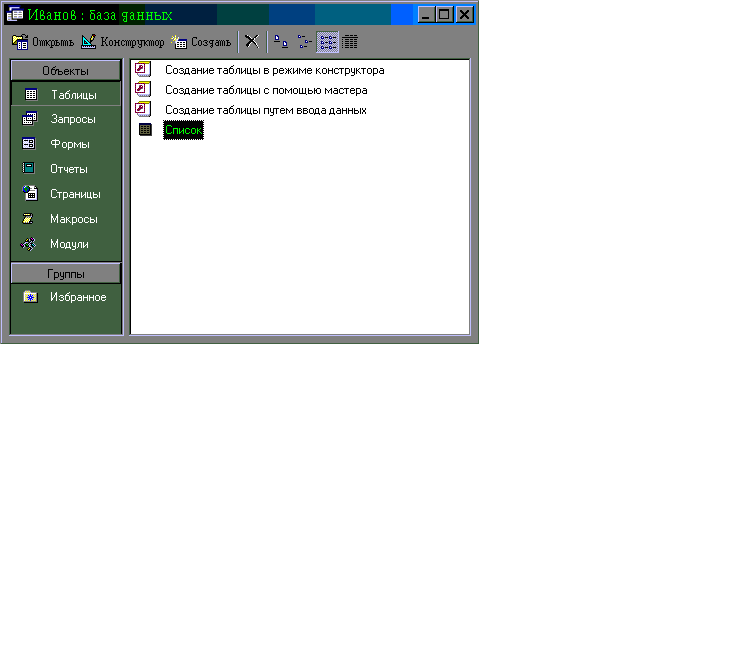Click the Создать toolbar button
Image resolution: width=737 pixels, height=661 pixels.
tap(201, 42)
